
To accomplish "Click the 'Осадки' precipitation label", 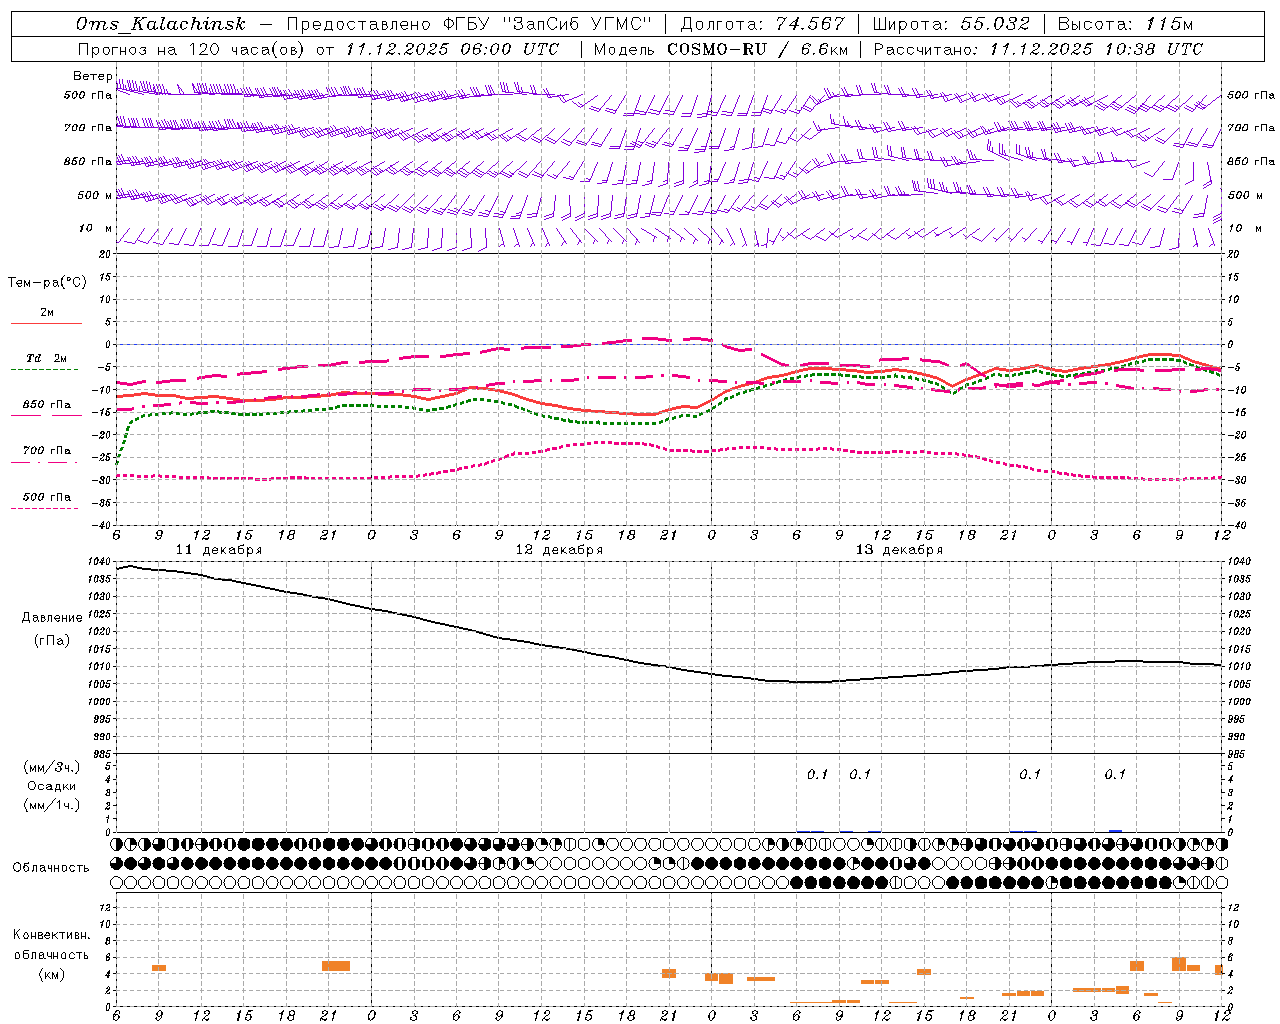I will click(x=52, y=786).
